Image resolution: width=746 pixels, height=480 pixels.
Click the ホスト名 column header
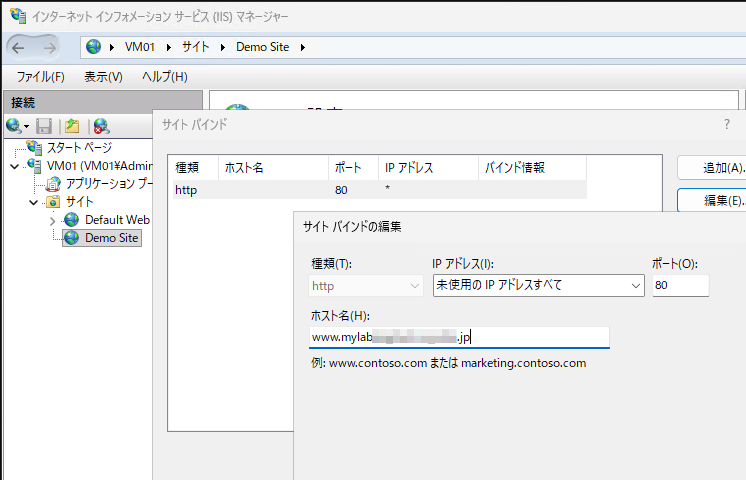click(x=274, y=167)
